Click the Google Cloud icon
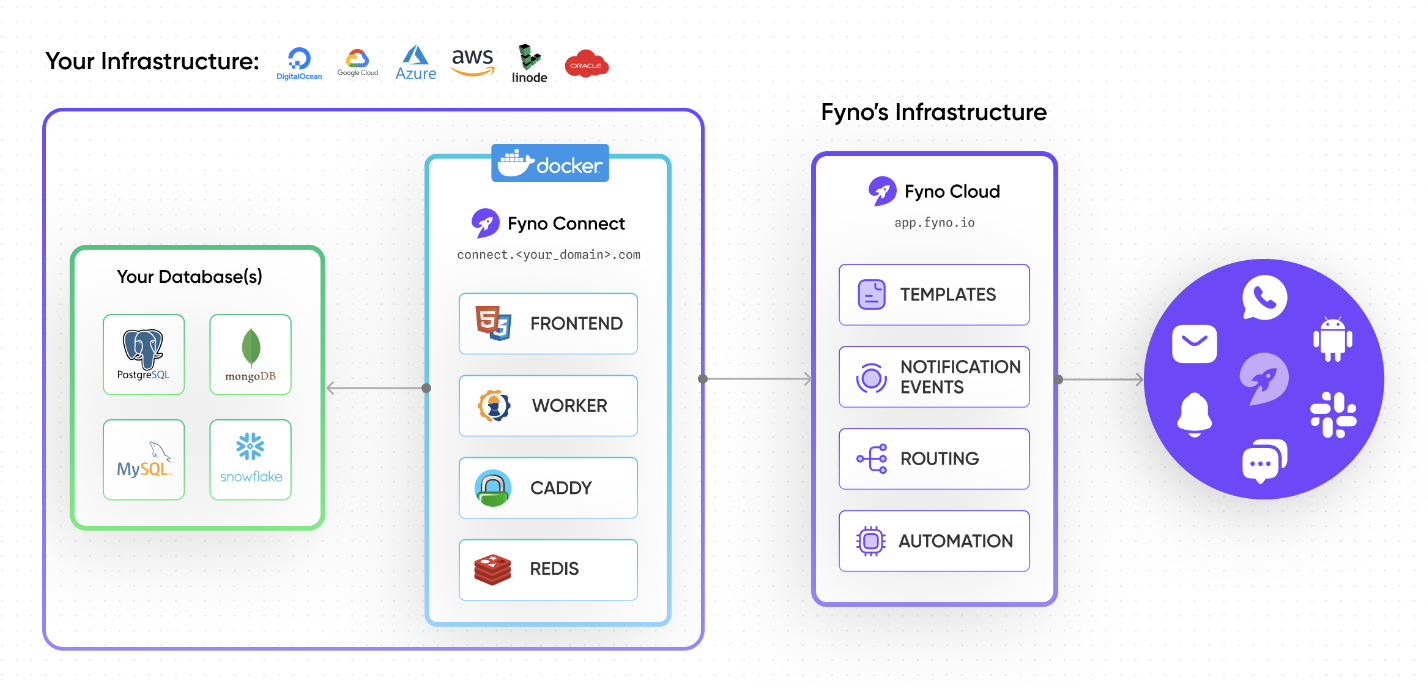 point(357,61)
